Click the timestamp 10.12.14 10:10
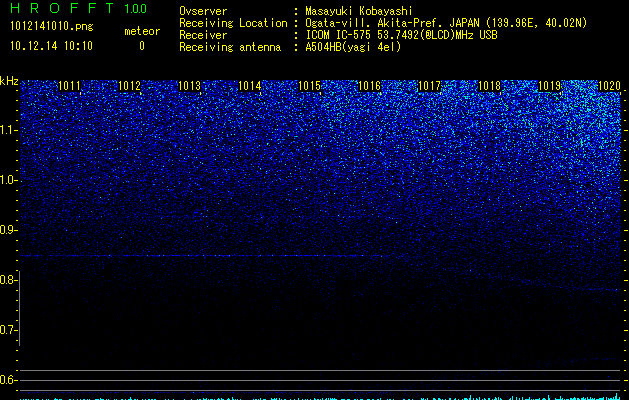 coord(51,46)
